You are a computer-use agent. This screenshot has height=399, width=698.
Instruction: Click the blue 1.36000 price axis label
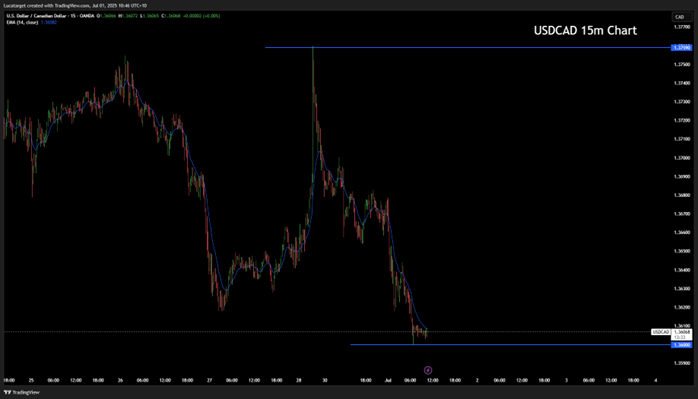682,345
